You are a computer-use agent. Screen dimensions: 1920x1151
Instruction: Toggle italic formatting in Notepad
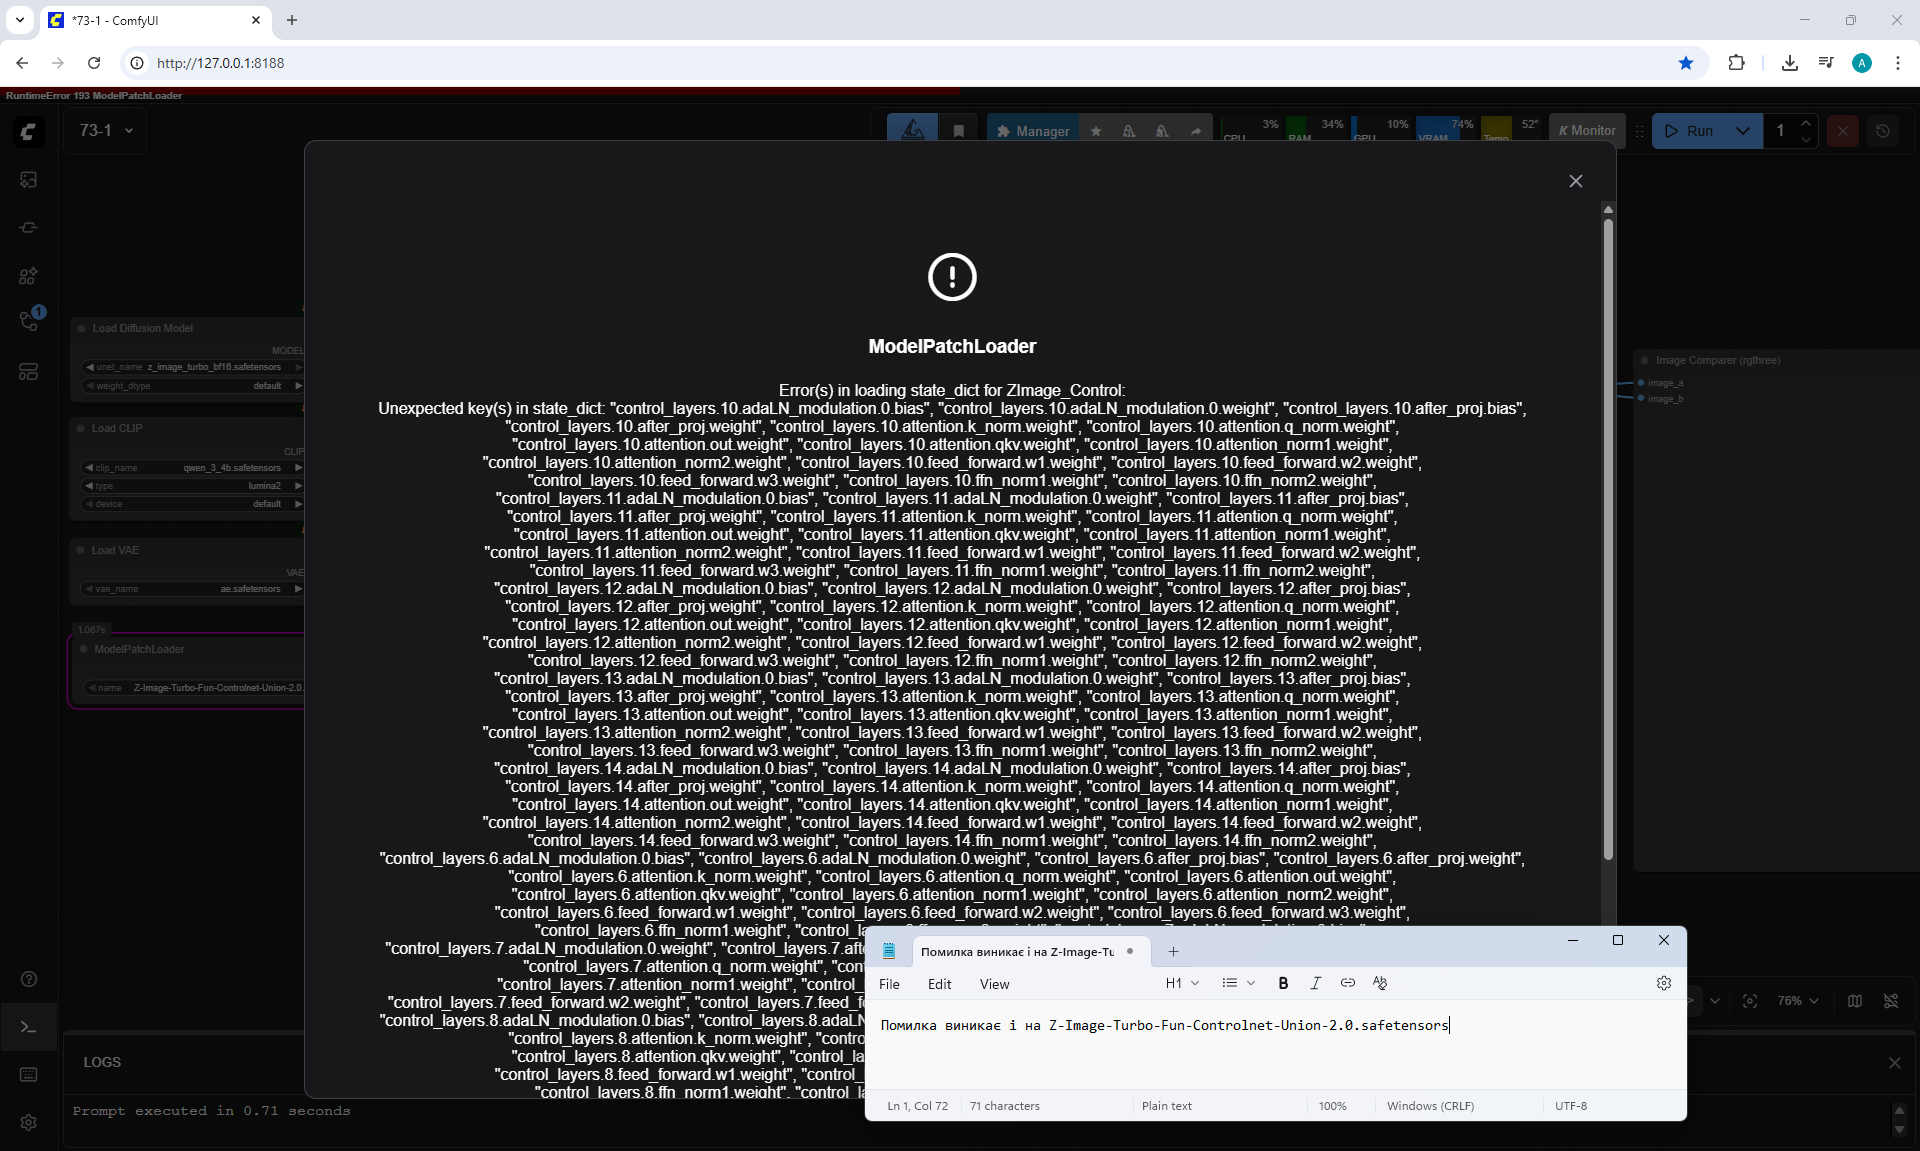1315,983
